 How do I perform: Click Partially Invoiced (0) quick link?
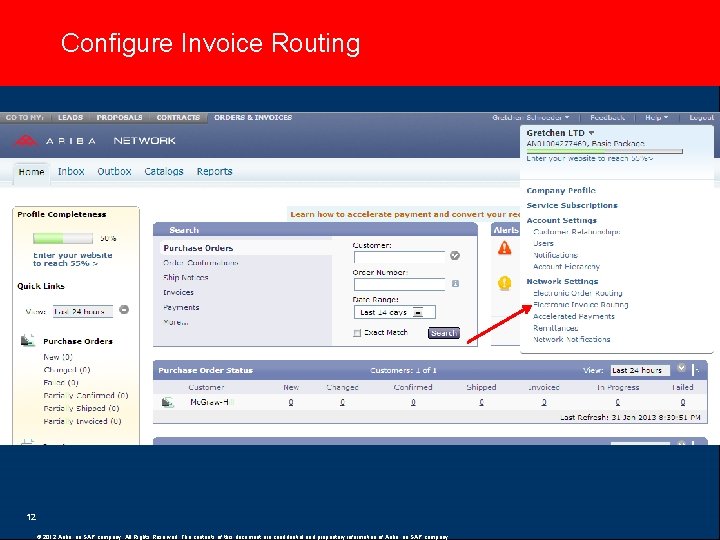[82, 421]
